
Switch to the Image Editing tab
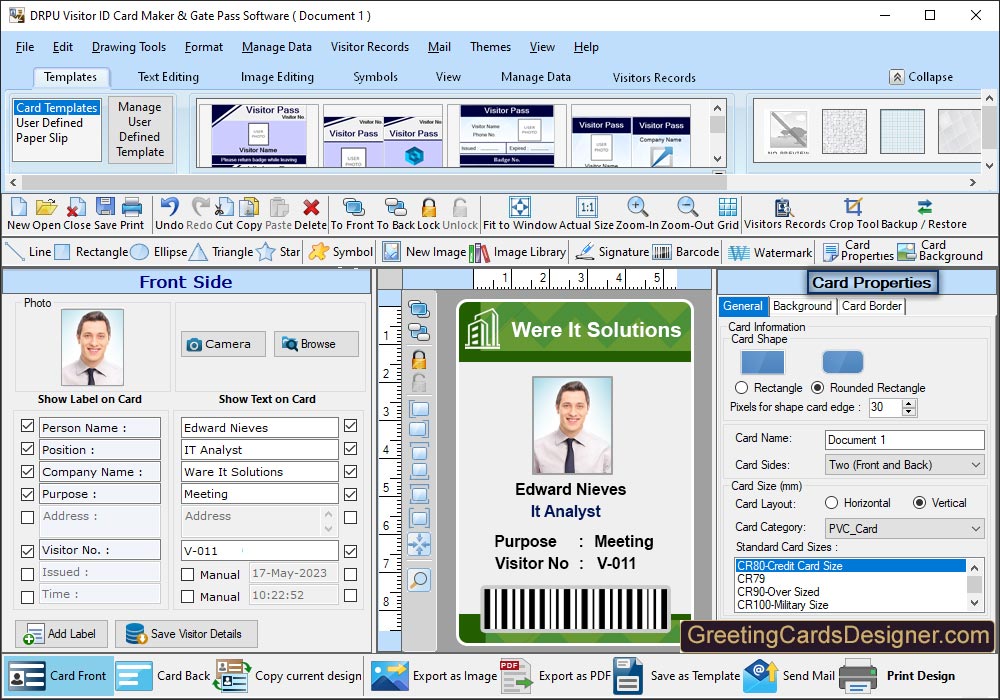tap(277, 77)
